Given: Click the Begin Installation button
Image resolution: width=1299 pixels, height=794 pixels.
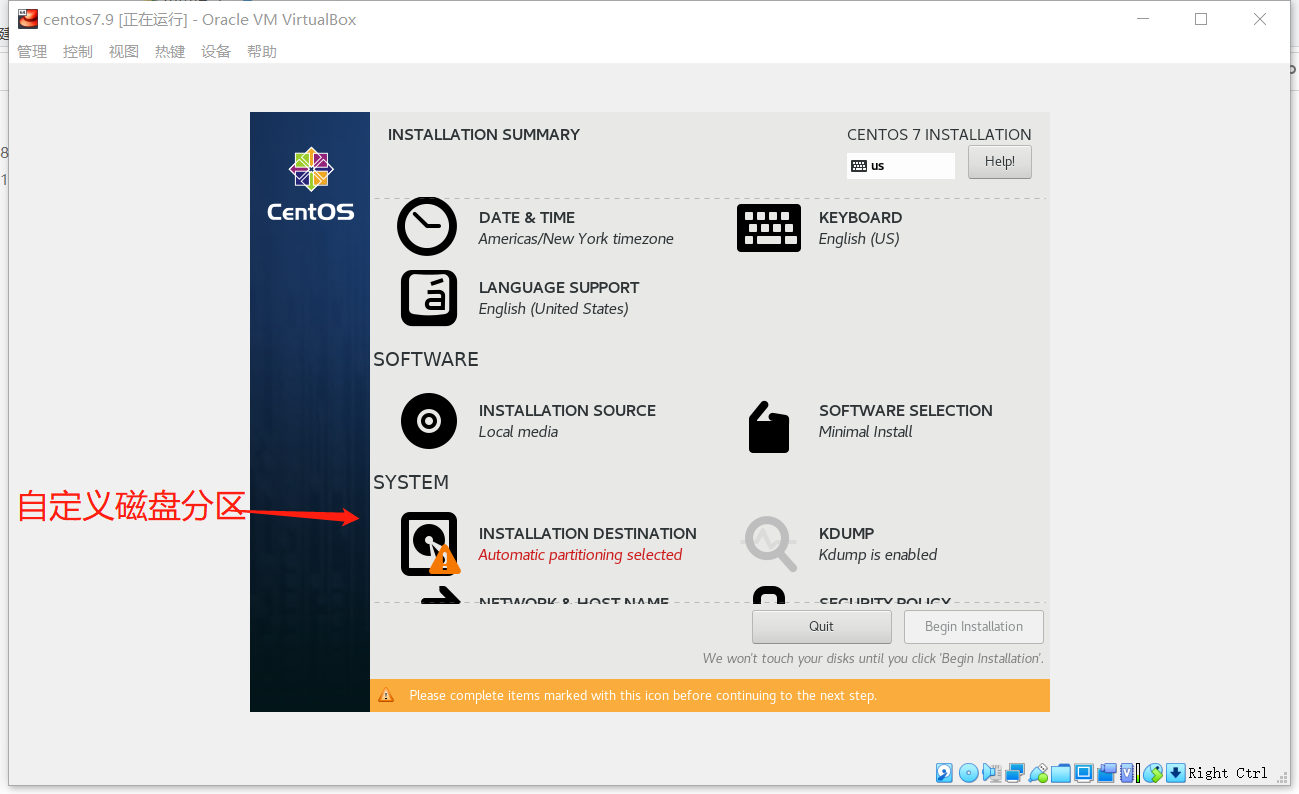Looking at the screenshot, I should pos(974,627).
